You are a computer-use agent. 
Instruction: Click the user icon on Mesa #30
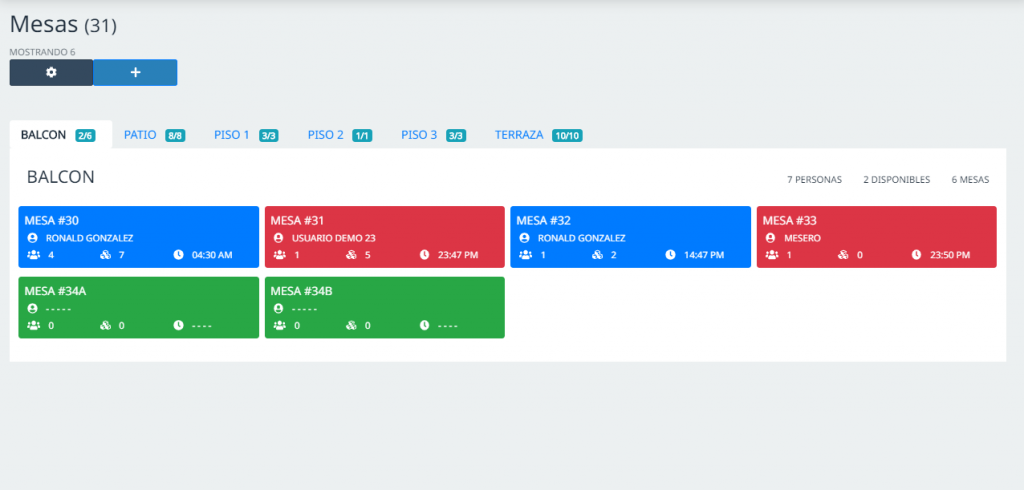pos(33,238)
